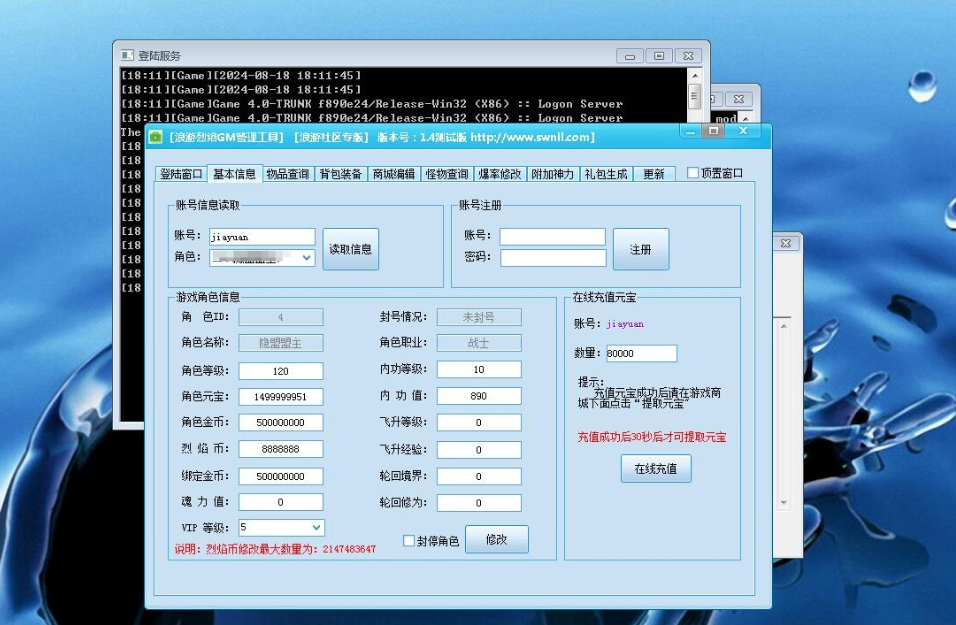Enable the 顶置窗口 checkbox
The width and height of the screenshot is (956, 625).
click(693, 173)
